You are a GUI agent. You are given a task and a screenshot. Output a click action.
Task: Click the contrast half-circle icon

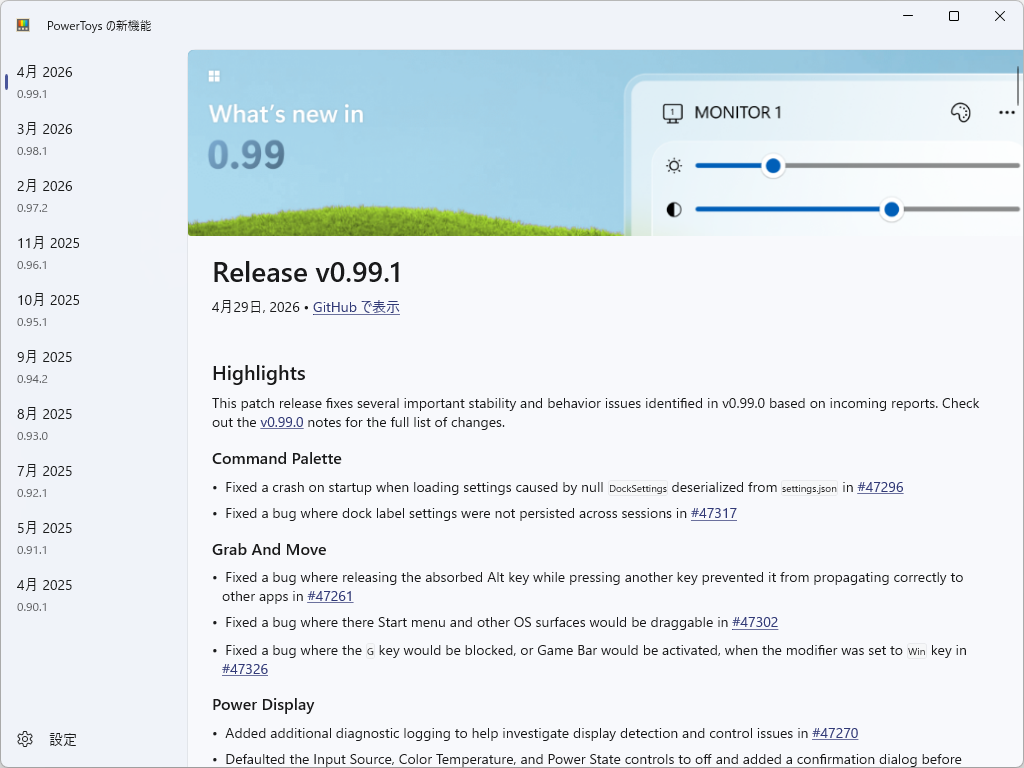click(674, 210)
